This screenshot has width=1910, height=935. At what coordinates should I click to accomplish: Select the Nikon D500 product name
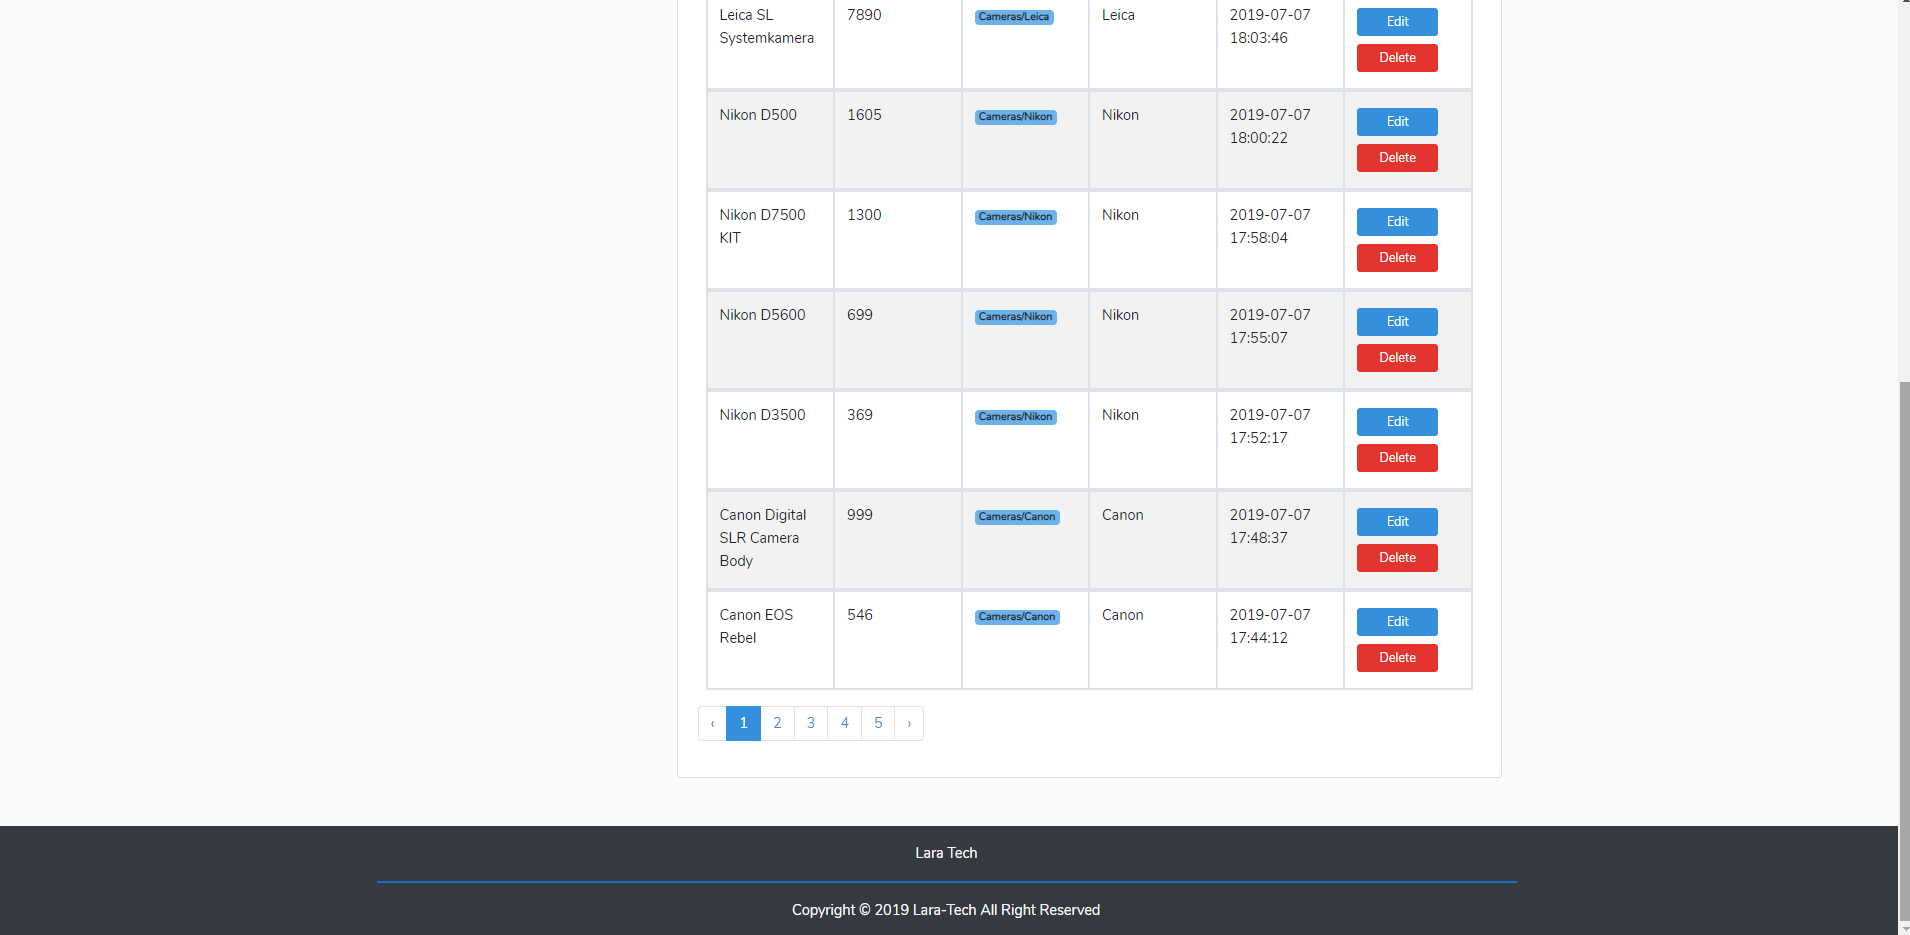coord(758,115)
